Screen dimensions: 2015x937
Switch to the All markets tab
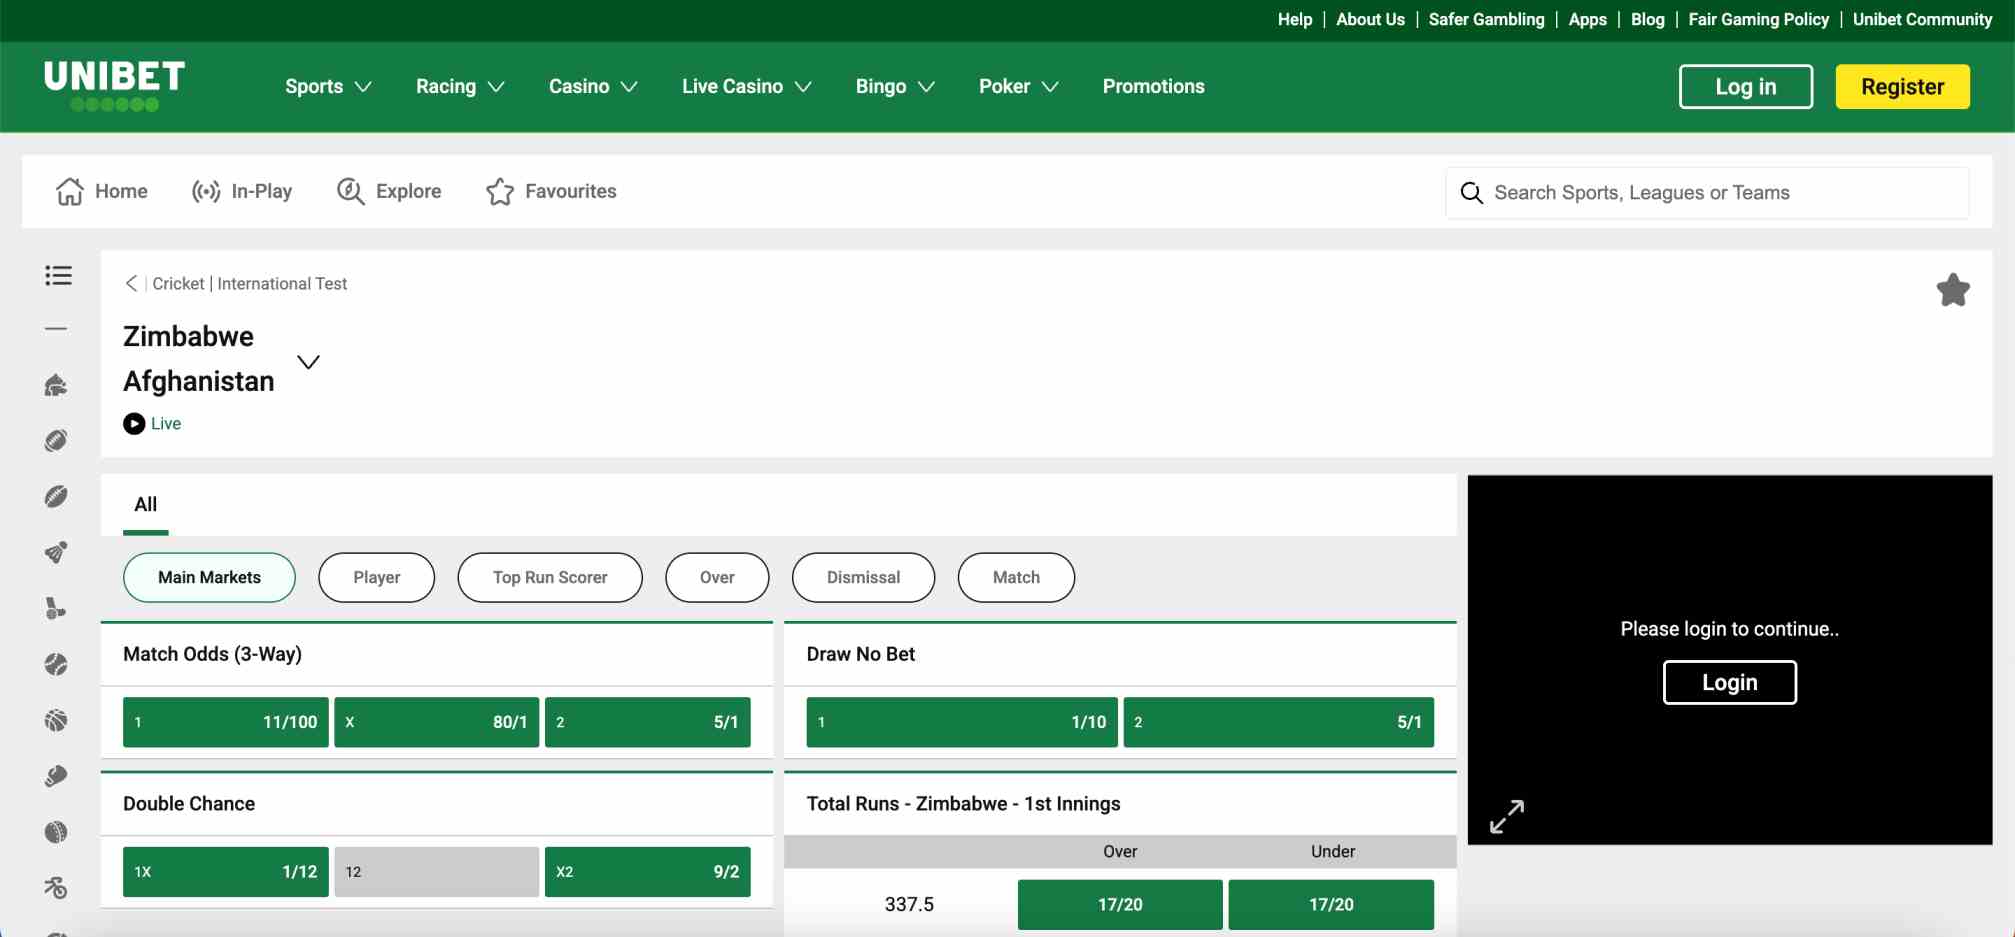point(145,505)
